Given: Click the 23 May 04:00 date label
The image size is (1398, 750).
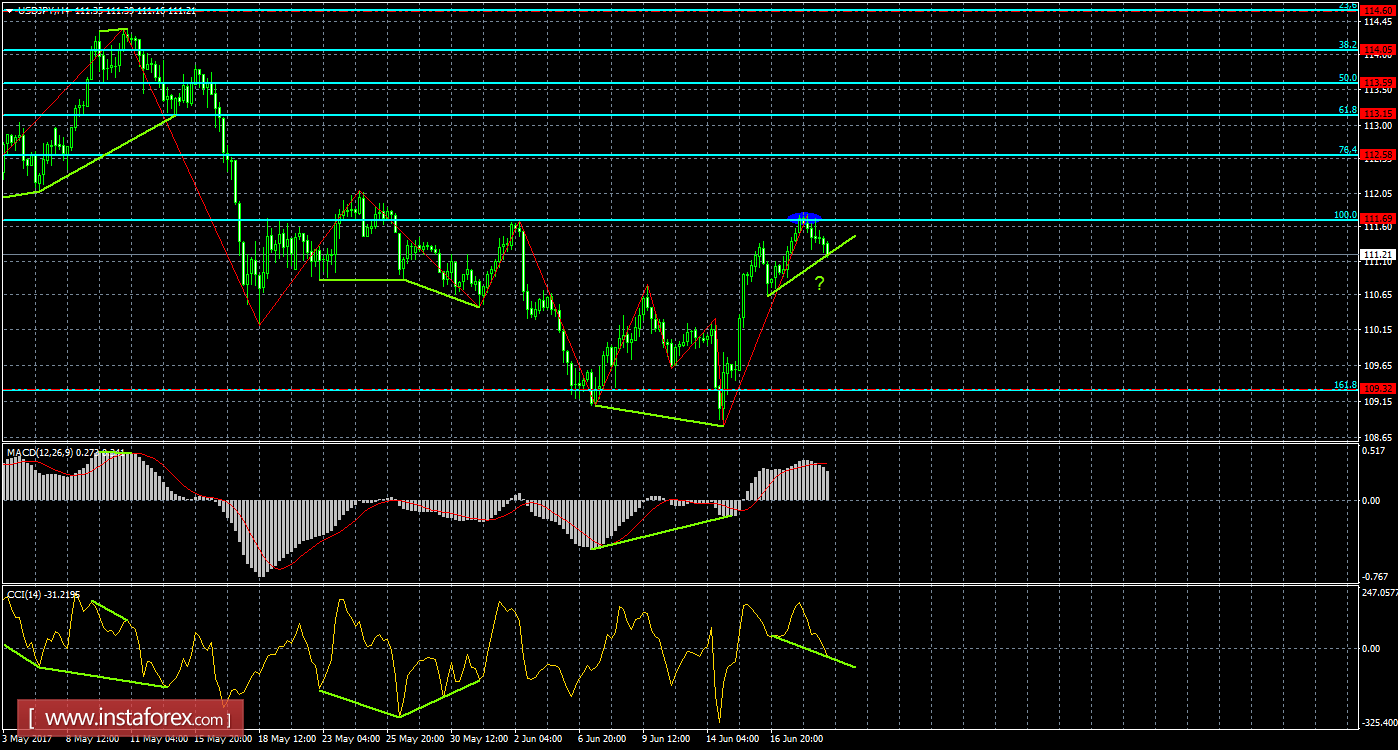Looking at the screenshot, I should tap(351, 739).
